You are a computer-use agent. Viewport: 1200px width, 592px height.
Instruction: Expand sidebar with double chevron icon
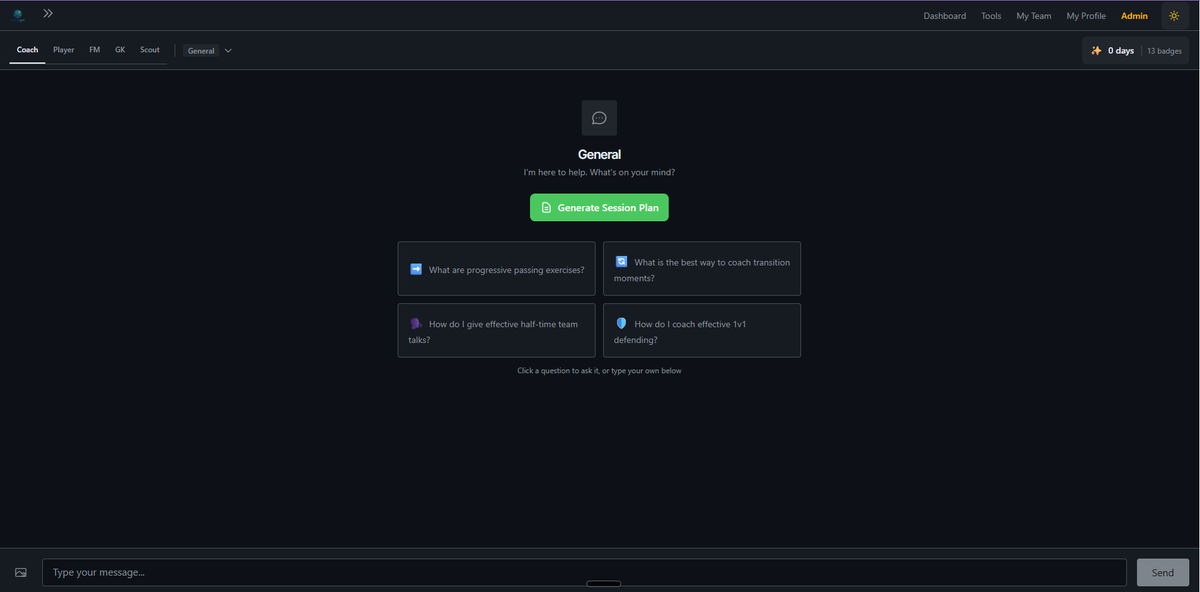[48, 14]
